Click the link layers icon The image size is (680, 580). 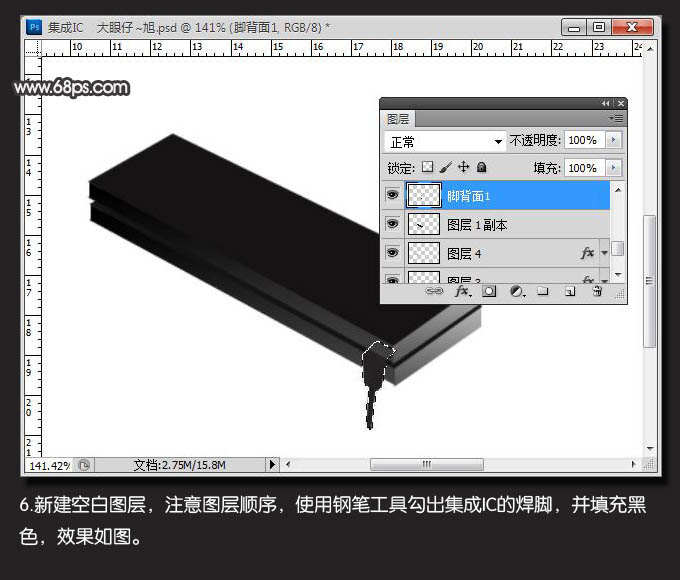(x=434, y=291)
